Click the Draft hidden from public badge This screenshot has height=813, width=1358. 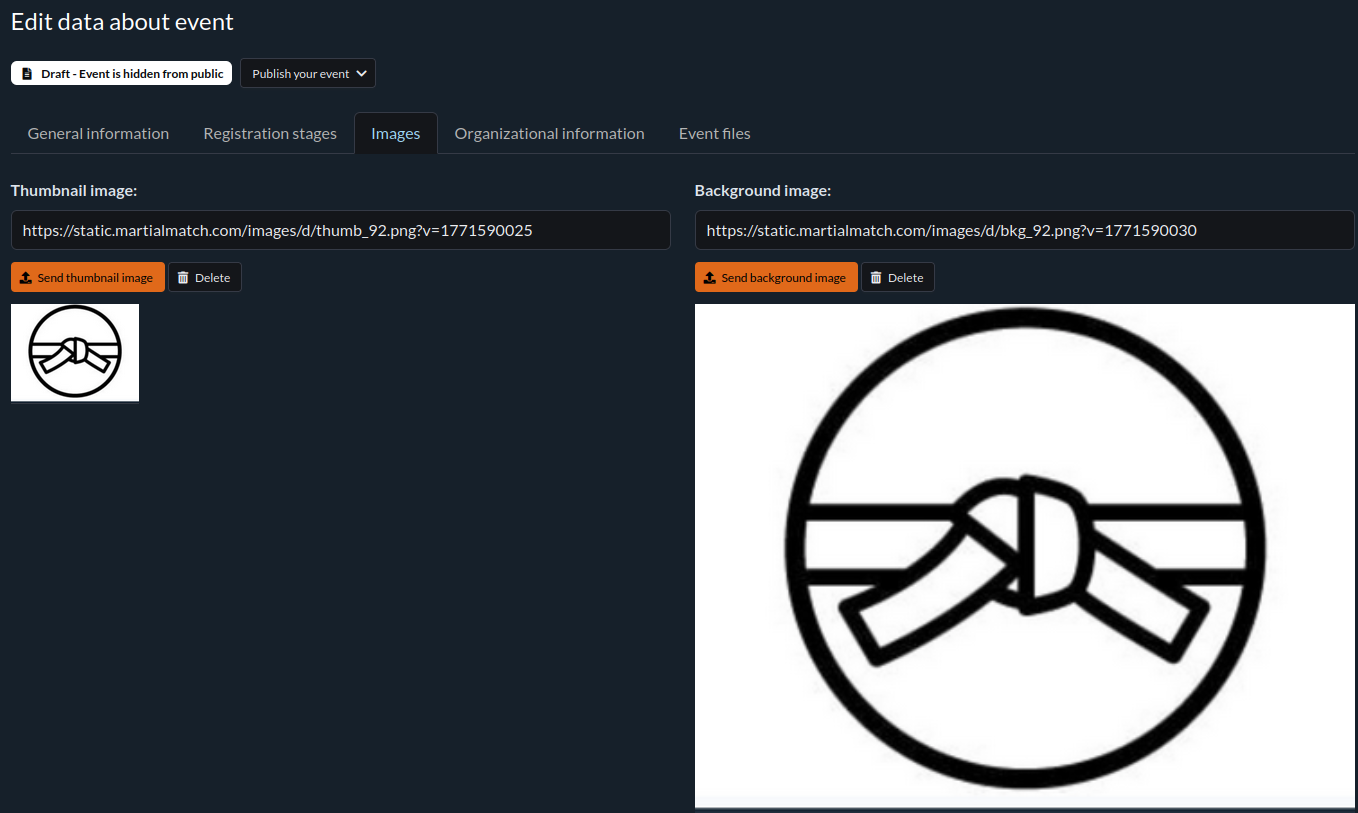[x=121, y=74]
